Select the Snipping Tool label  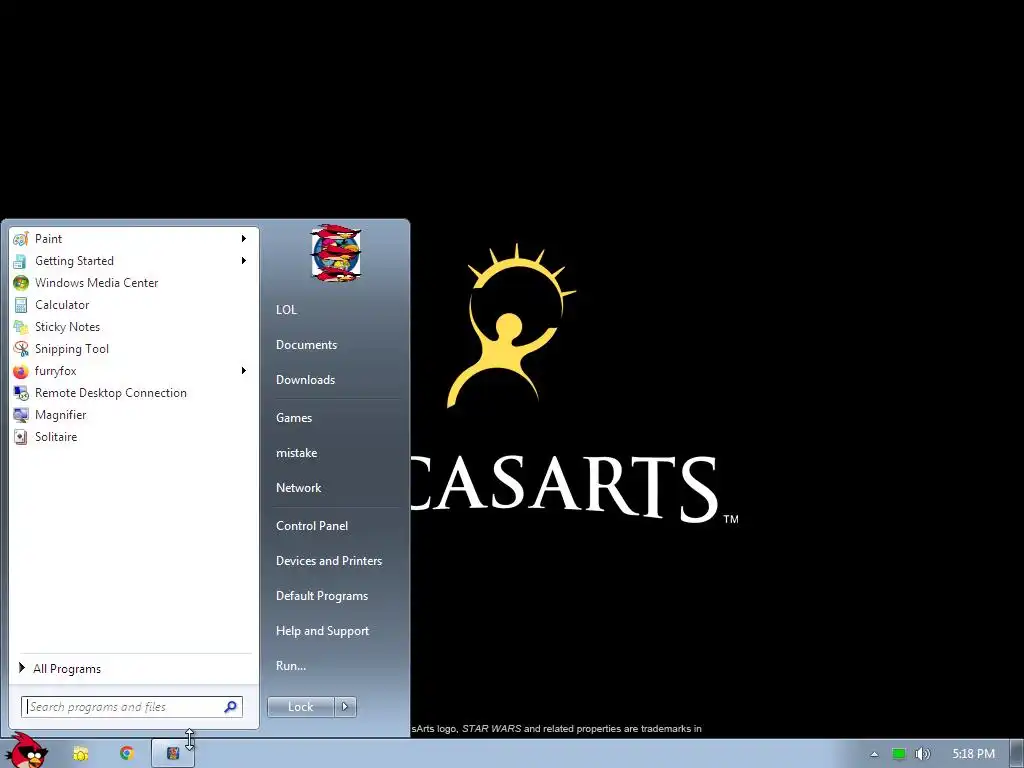(72, 349)
